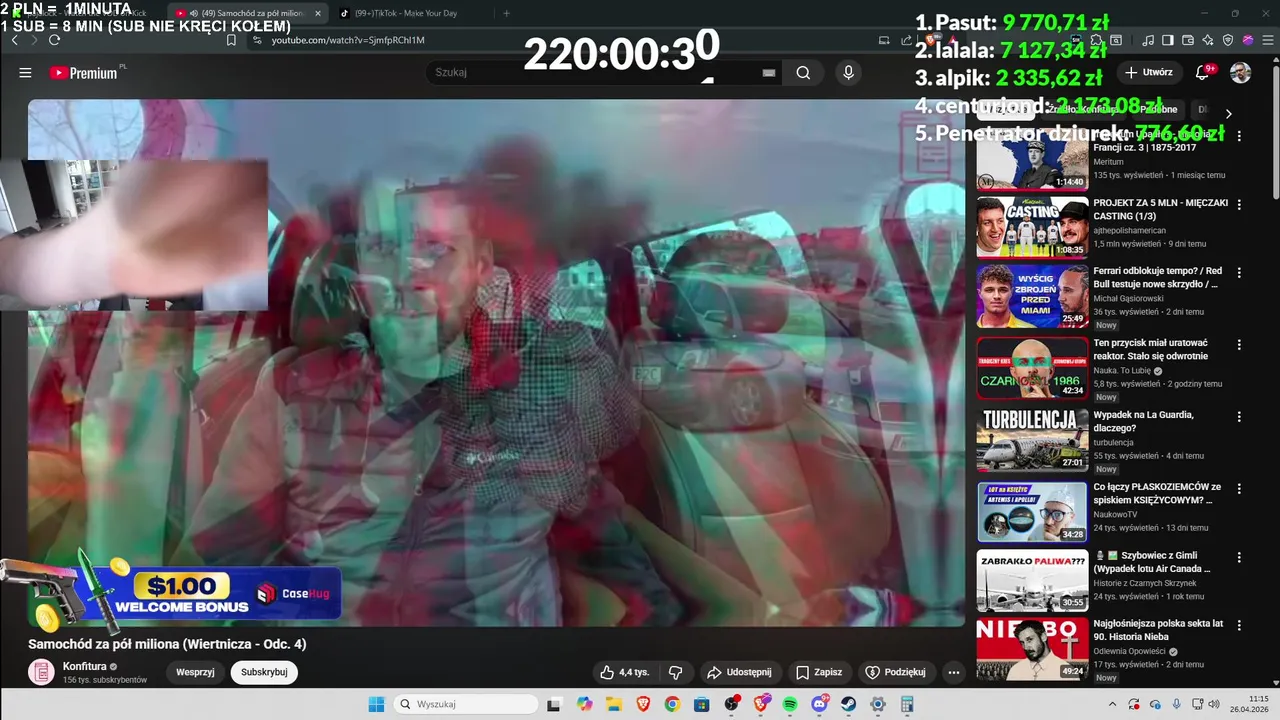
Task: Open Brave playlist music note icon
Action: tap(1148, 40)
